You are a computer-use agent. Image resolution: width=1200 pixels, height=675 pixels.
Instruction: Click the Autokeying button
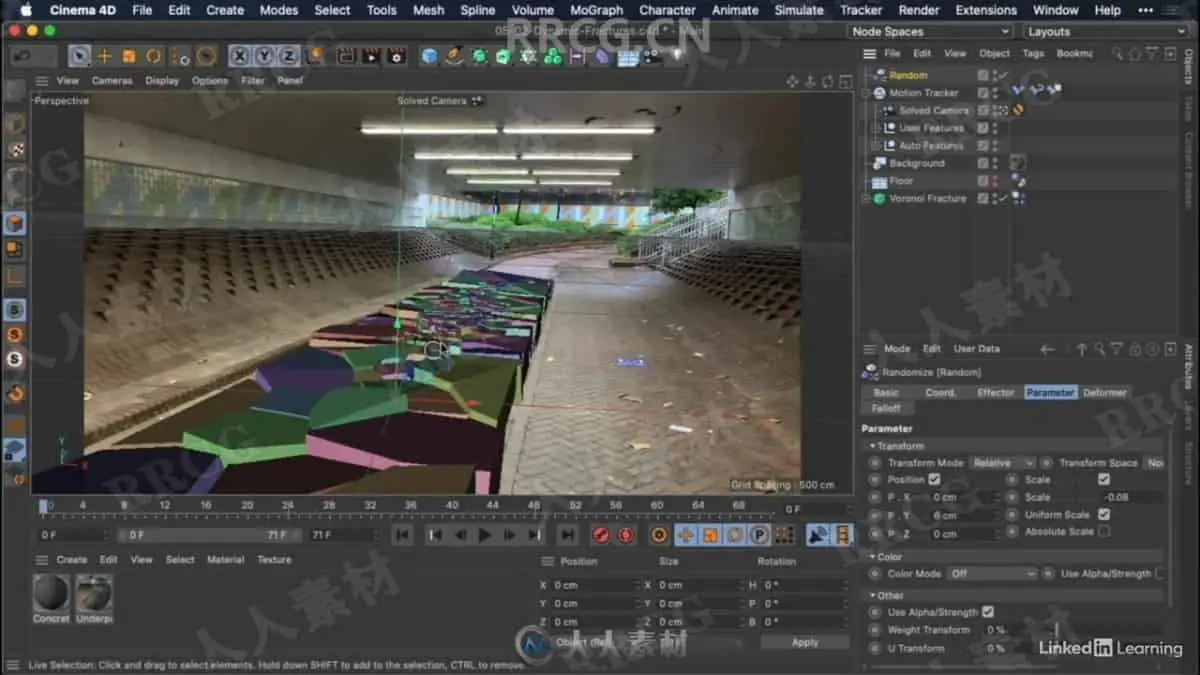pyautogui.click(x=625, y=535)
